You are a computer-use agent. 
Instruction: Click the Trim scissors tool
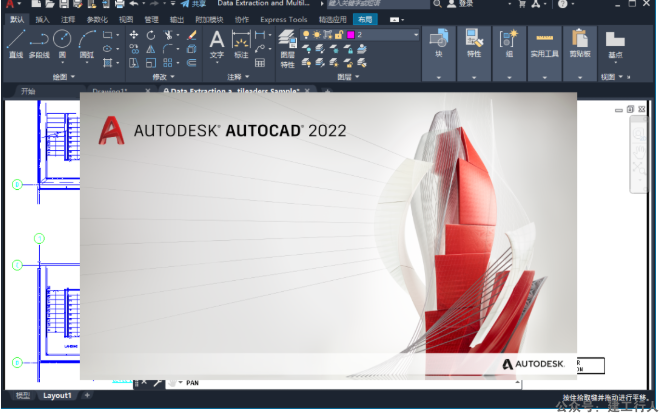click(168, 35)
